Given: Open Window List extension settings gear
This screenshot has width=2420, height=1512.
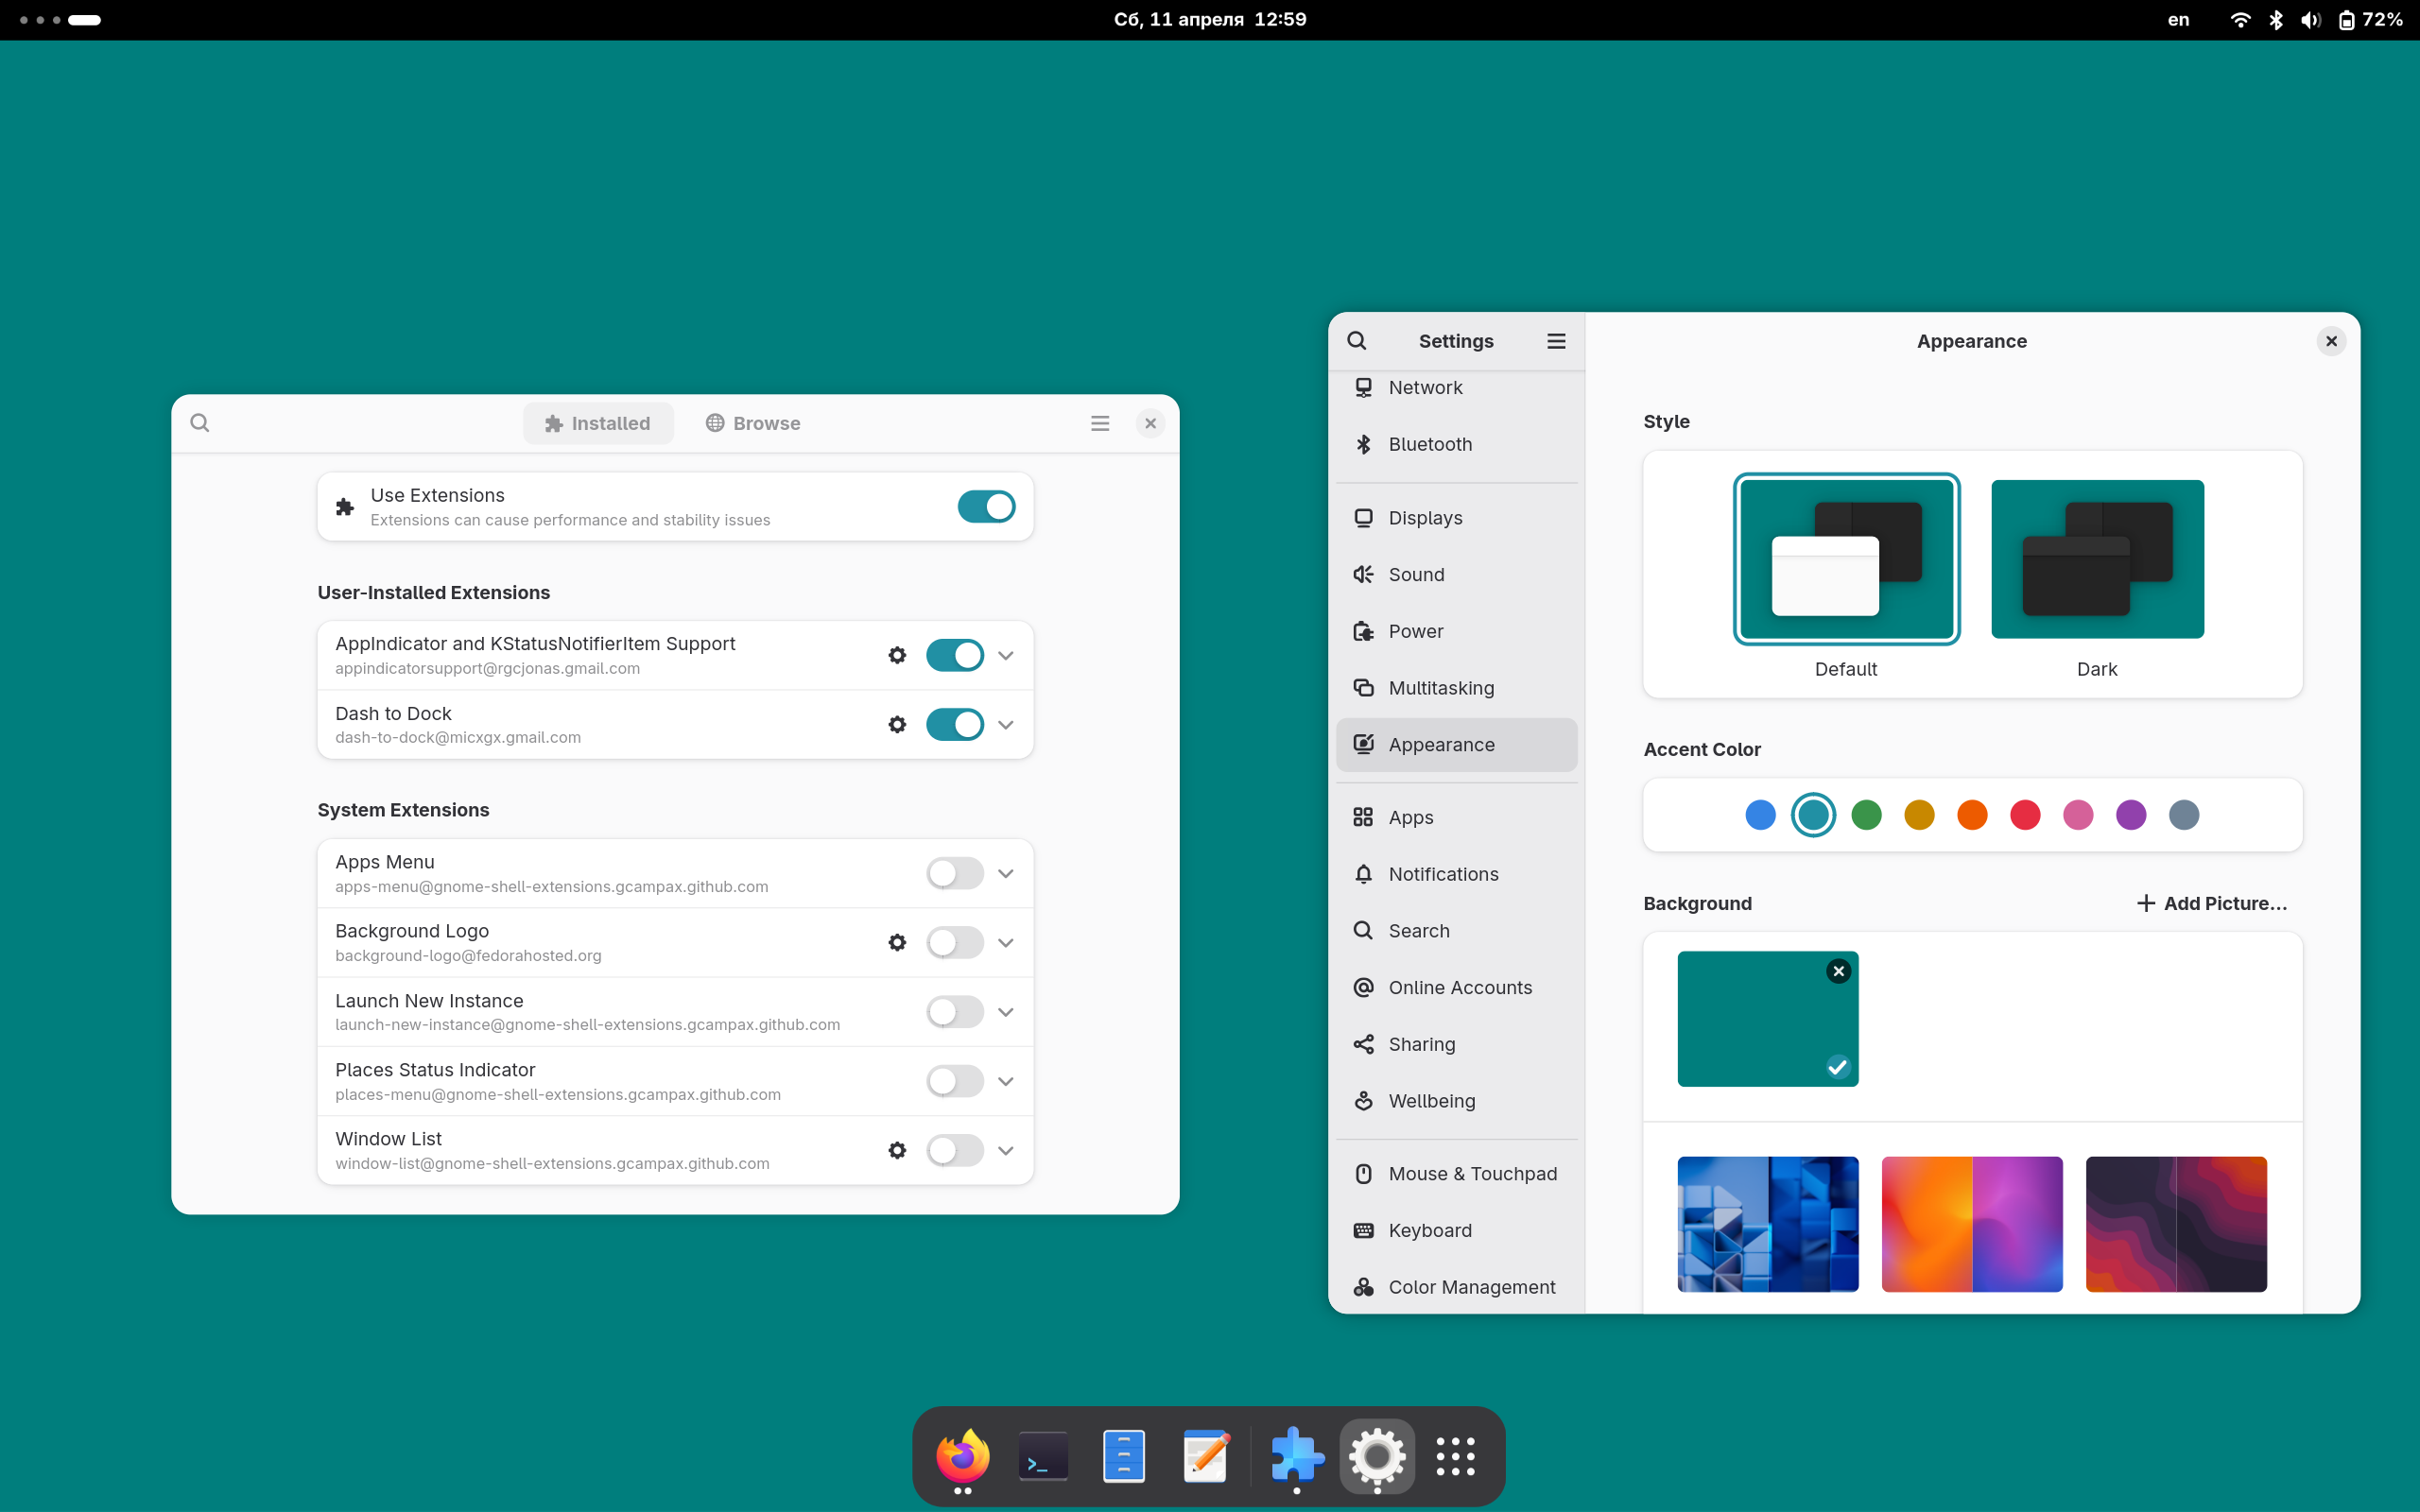Looking at the screenshot, I should pyautogui.click(x=897, y=1151).
